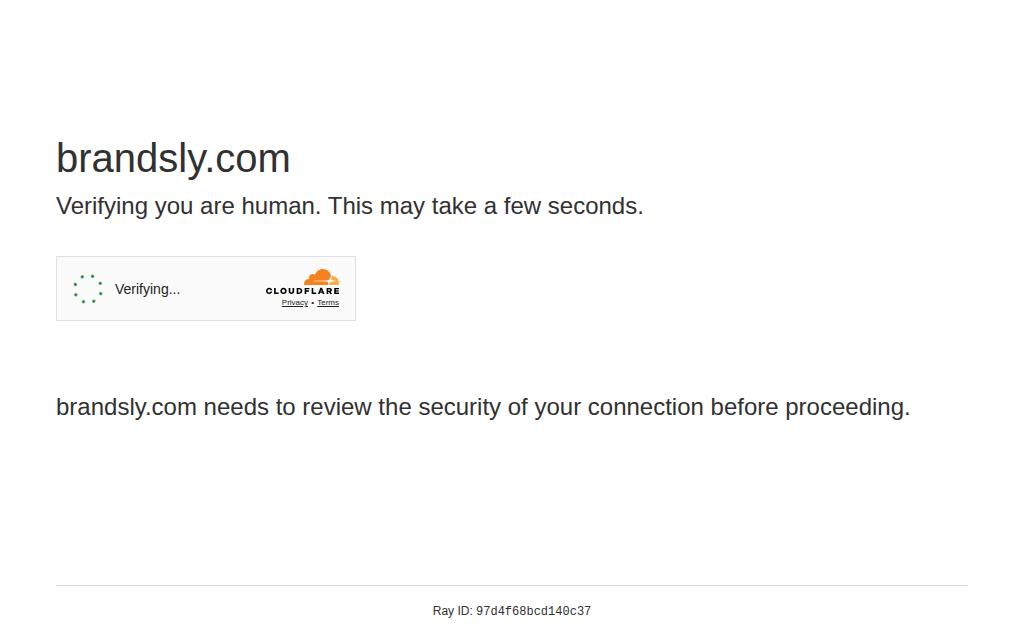Click the "Ray ID:" label
The height and width of the screenshot is (629, 1024).
452,611
